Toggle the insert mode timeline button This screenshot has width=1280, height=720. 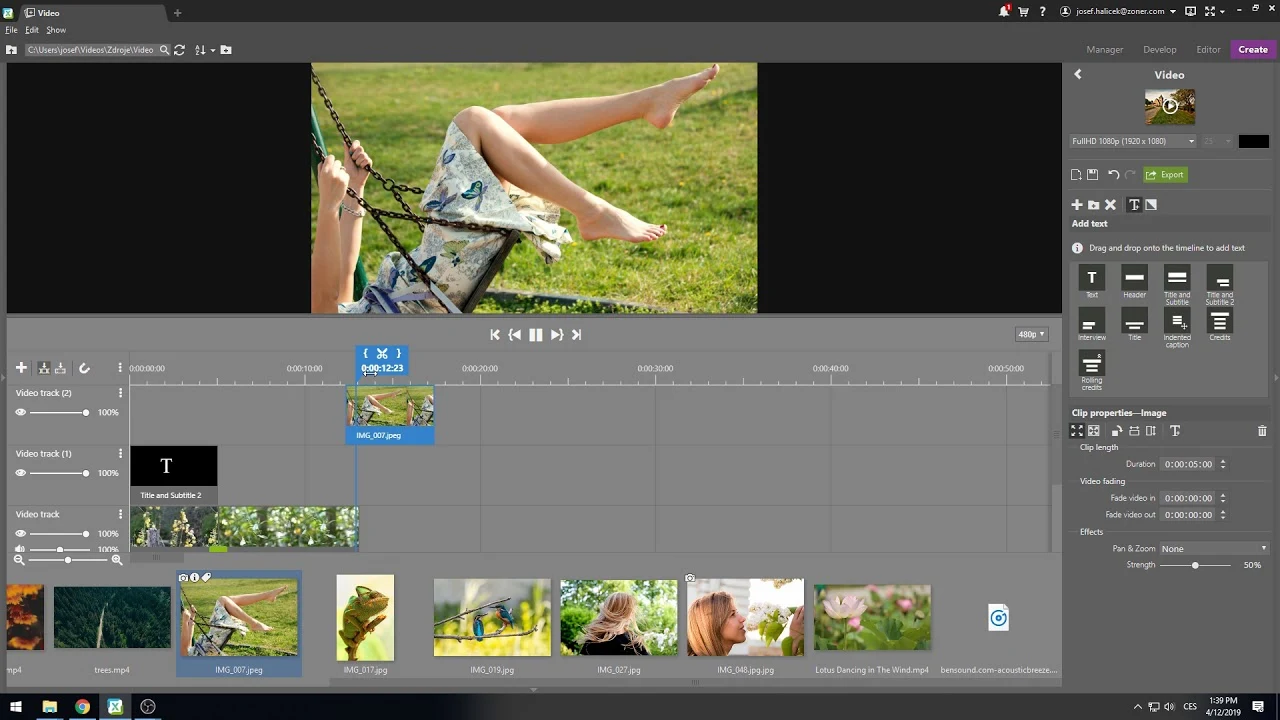pyautogui.click(x=44, y=368)
